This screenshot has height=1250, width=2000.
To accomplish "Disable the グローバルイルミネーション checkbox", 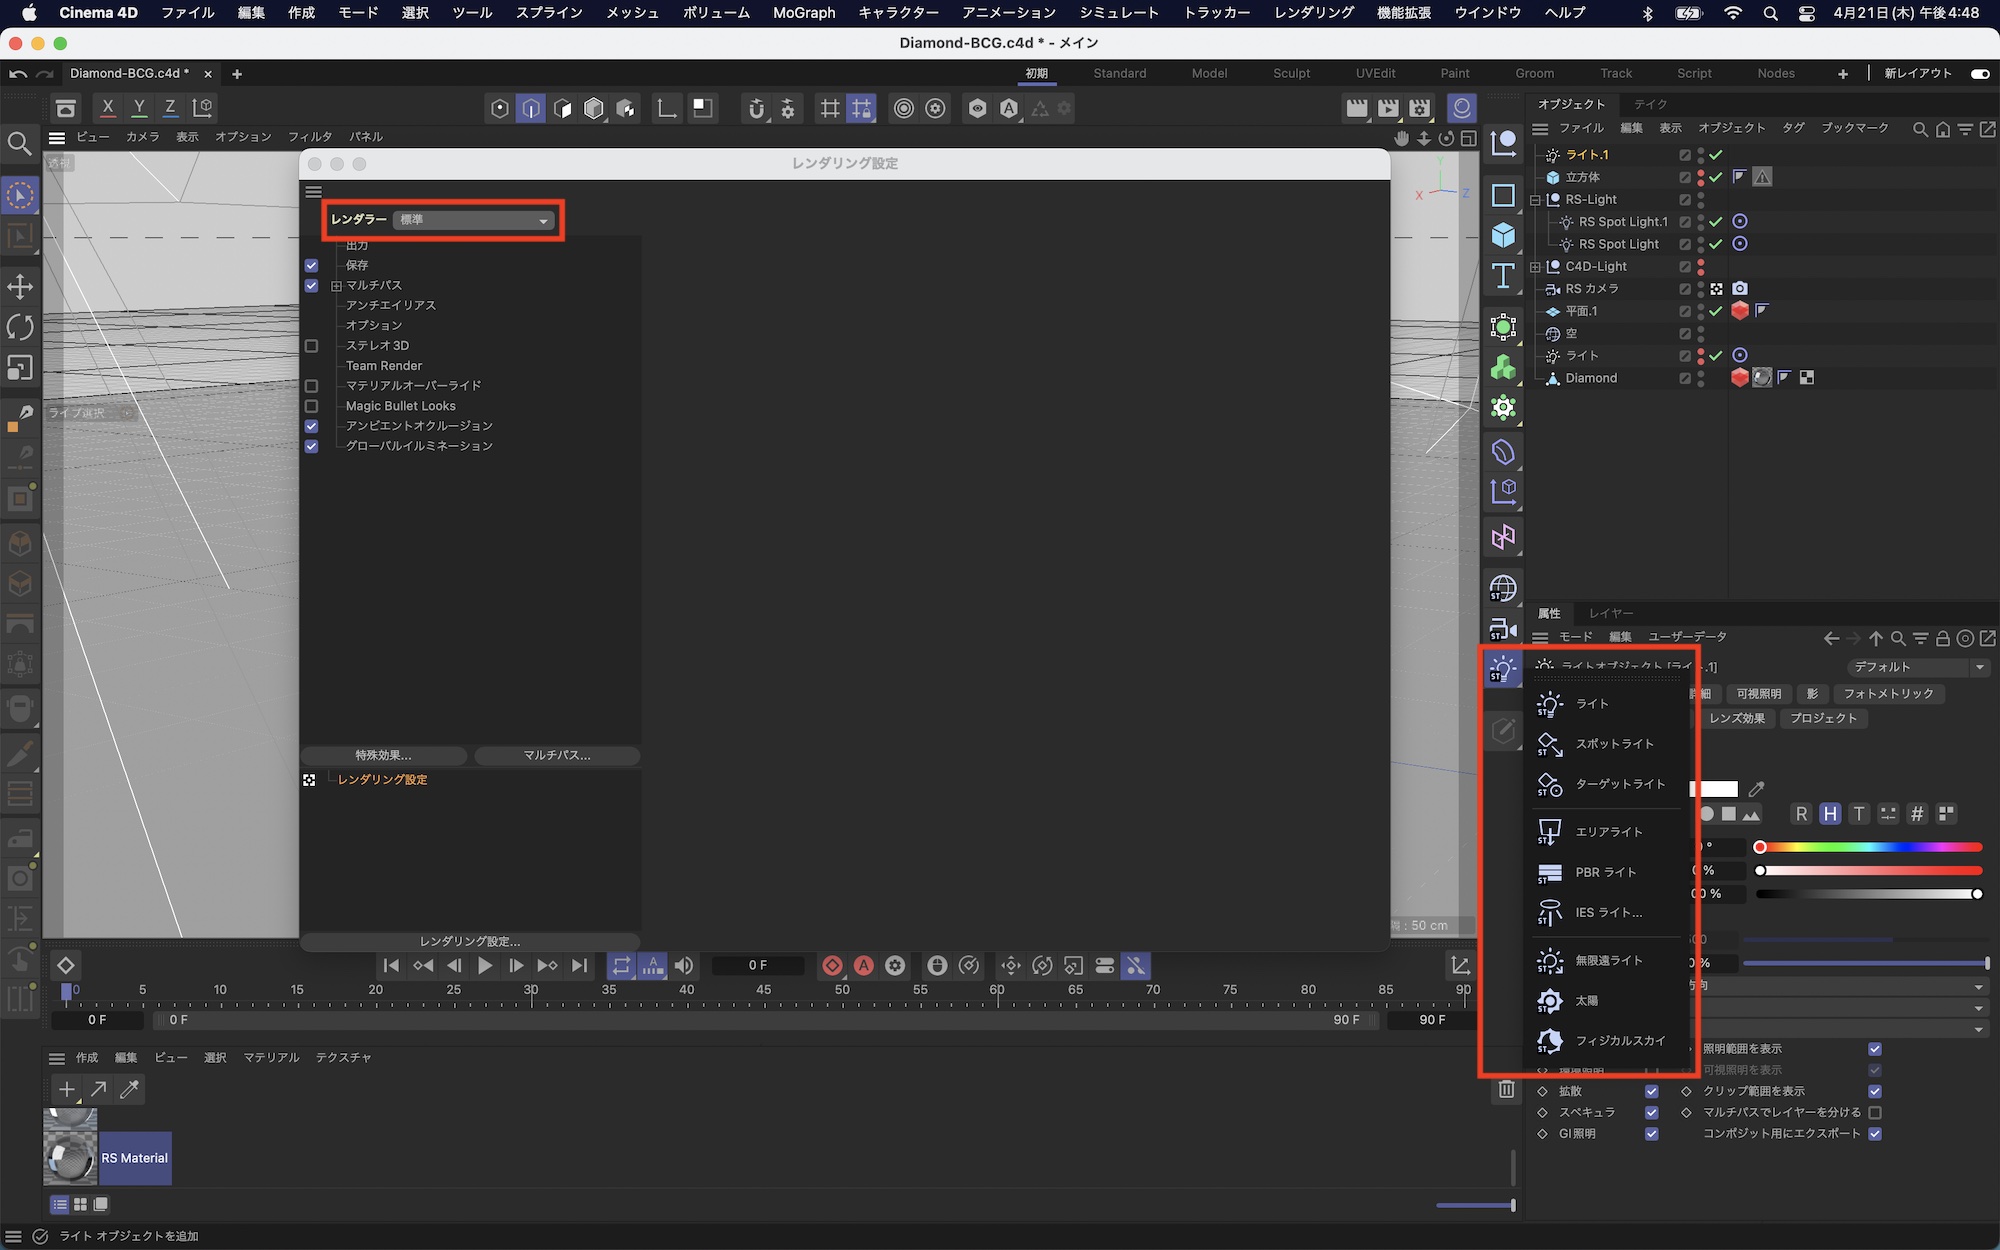I will (311, 446).
